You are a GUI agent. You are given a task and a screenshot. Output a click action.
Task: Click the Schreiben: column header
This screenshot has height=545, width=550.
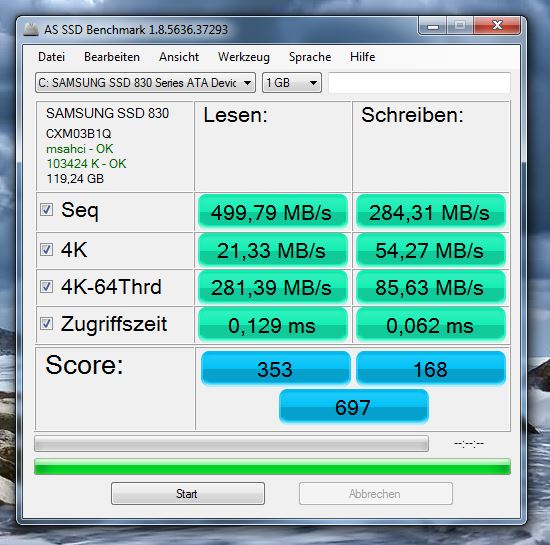click(x=412, y=115)
